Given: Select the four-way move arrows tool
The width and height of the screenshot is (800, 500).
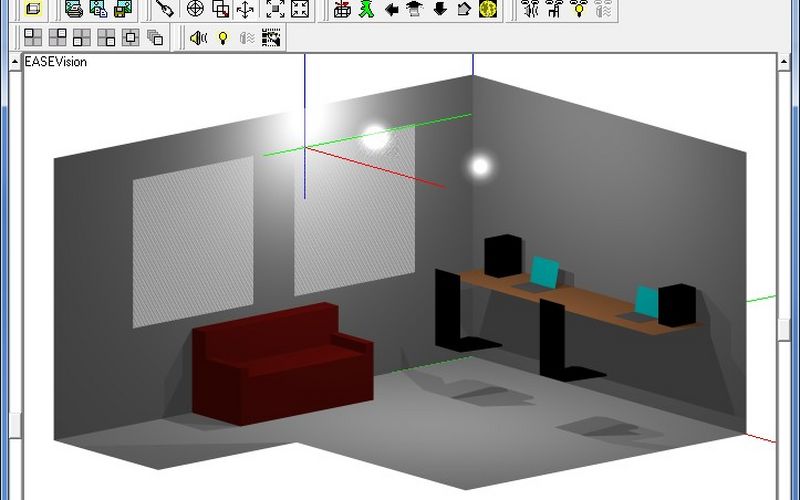Looking at the screenshot, I should pos(245,9).
